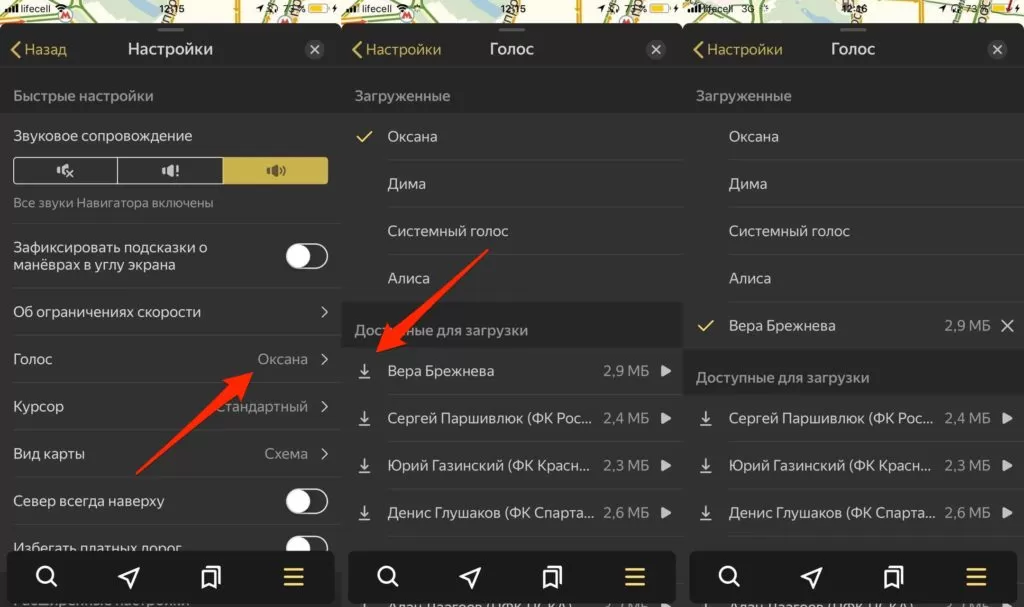The width and height of the screenshot is (1024, 607).
Task: Enable "Север всегда наверху" switch
Action: coord(306,501)
